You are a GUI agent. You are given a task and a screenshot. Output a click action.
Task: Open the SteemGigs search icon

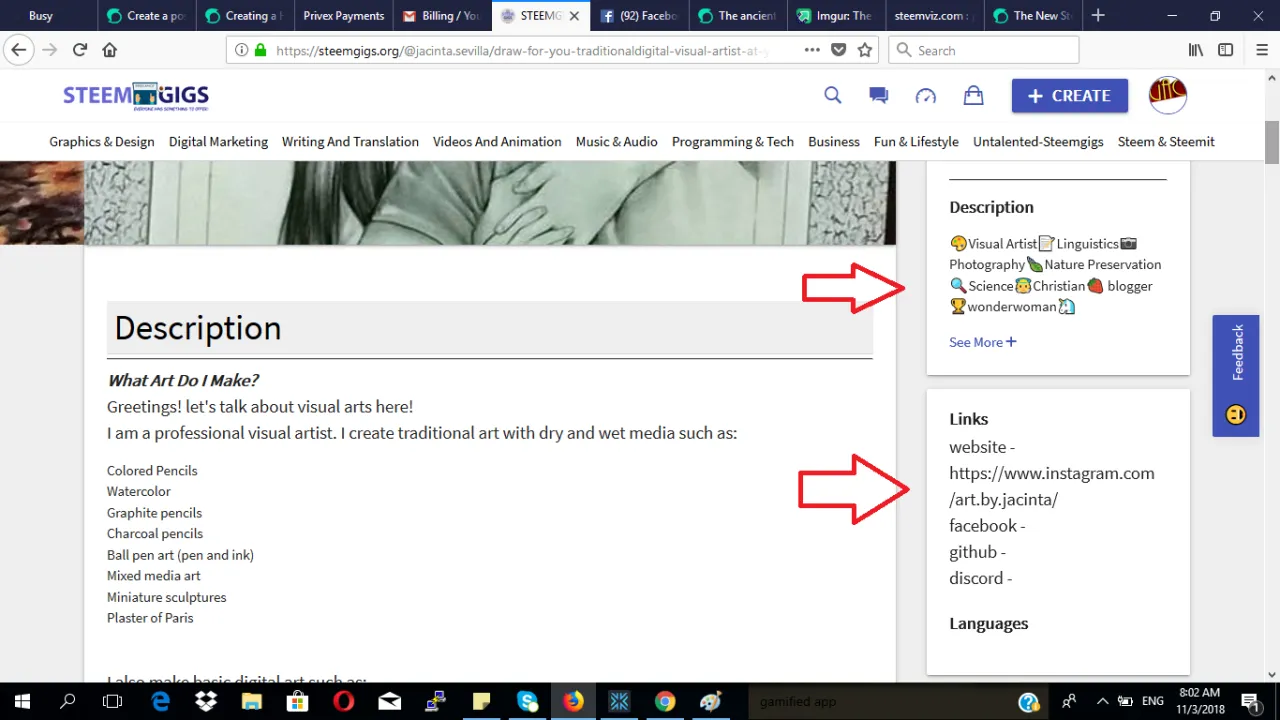click(832, 96)
